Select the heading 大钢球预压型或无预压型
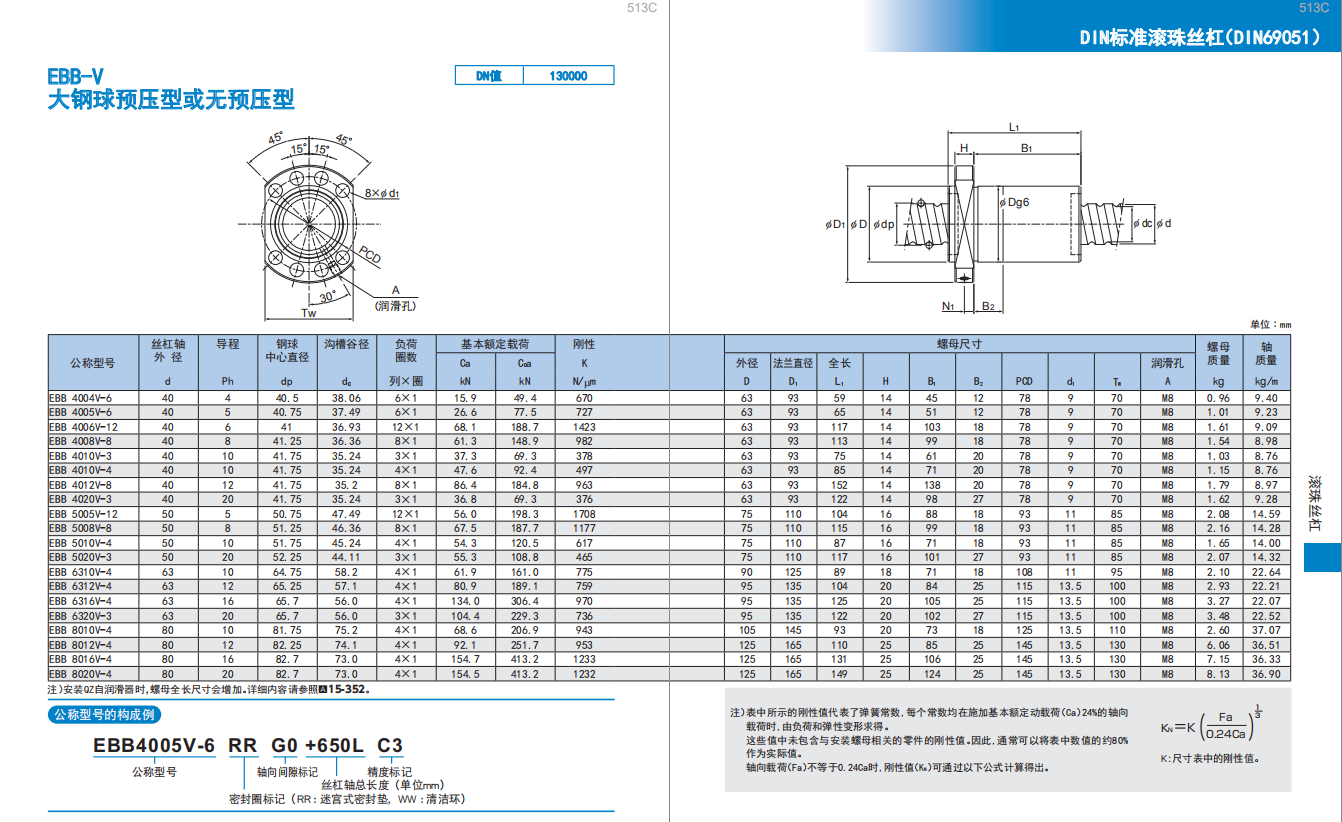The image size is (1342, 822). click(171, 100)
